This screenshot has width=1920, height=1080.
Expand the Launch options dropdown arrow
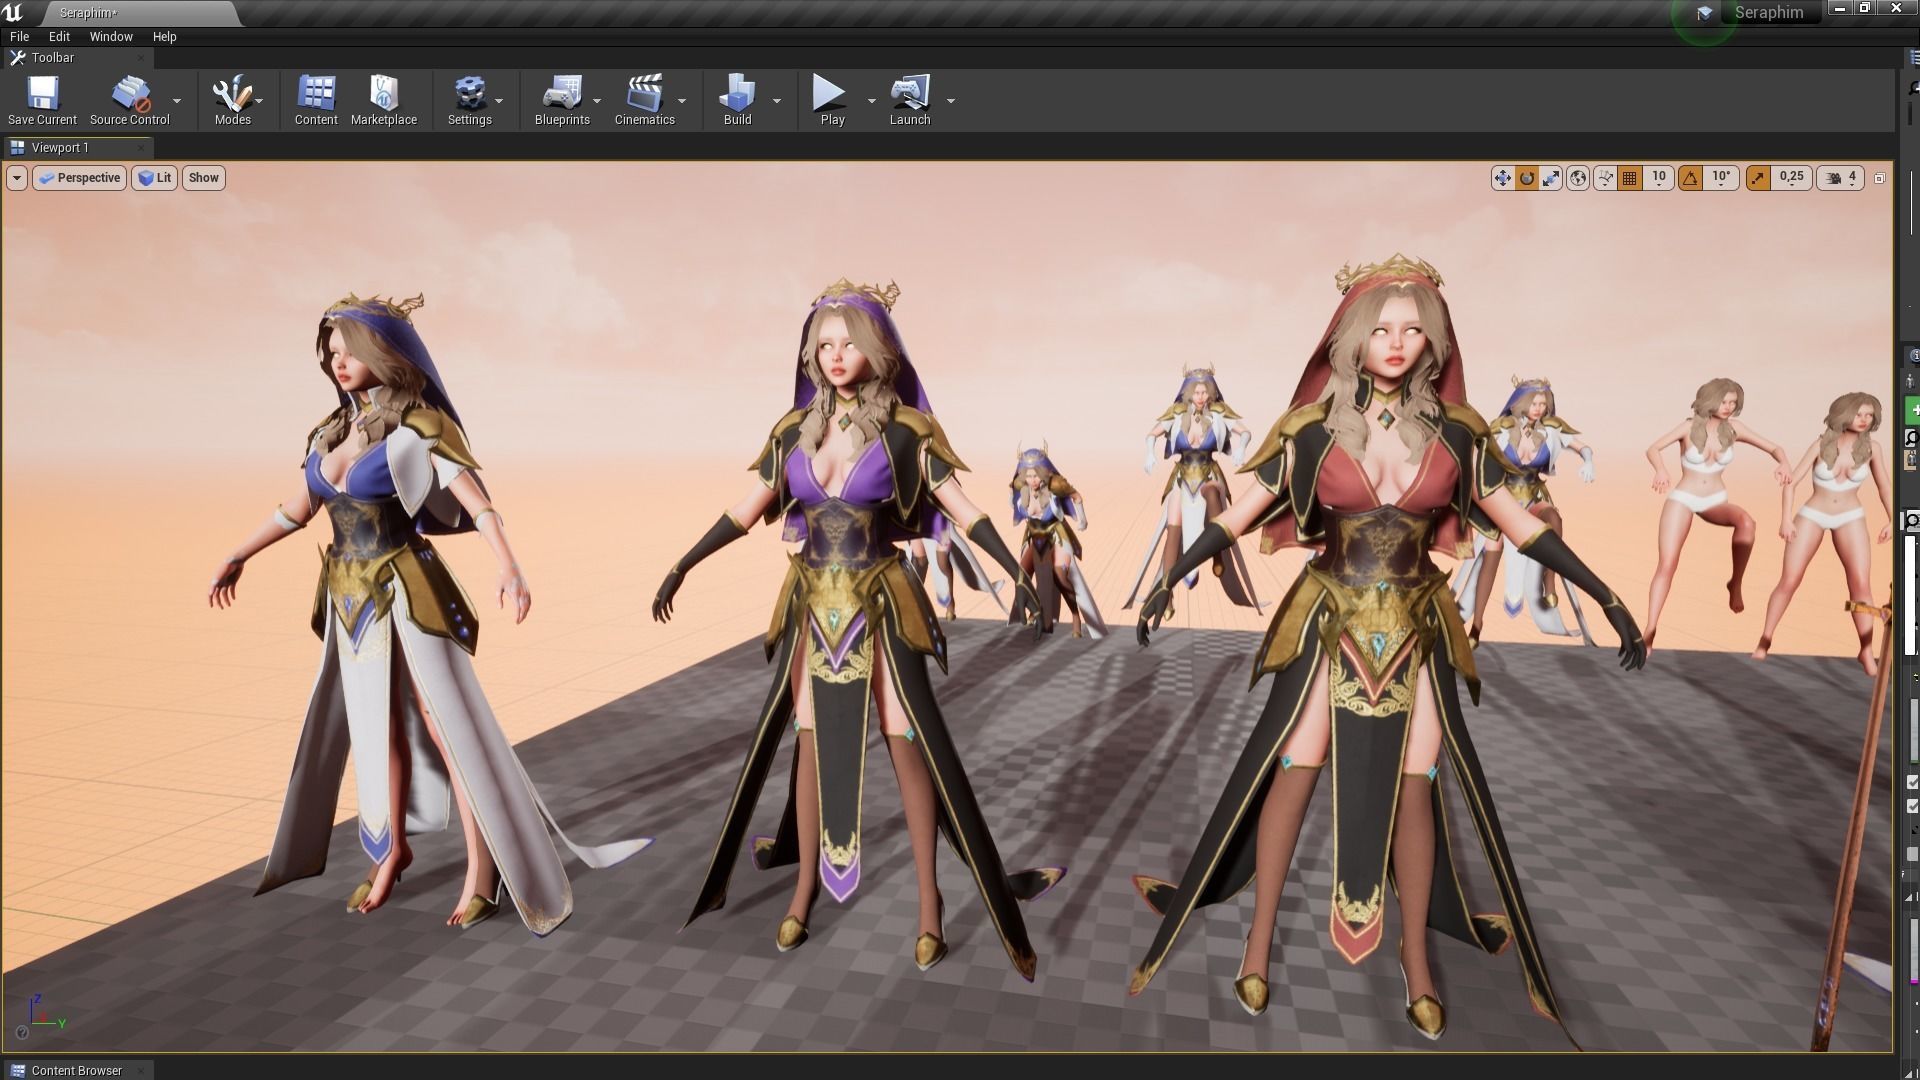pos(951,101)
